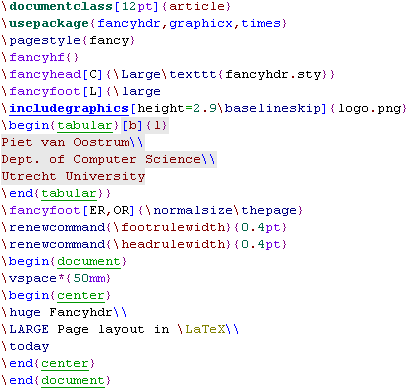Click tabular in the \begin line
Image resolution: width=407 pixels, height=390 pixels.
tap(85, 126)
